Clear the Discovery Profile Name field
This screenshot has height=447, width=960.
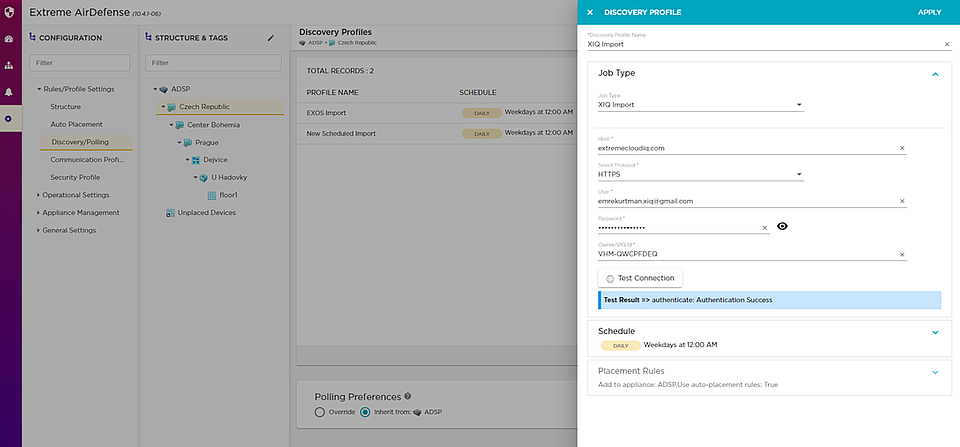pos(947,44)
